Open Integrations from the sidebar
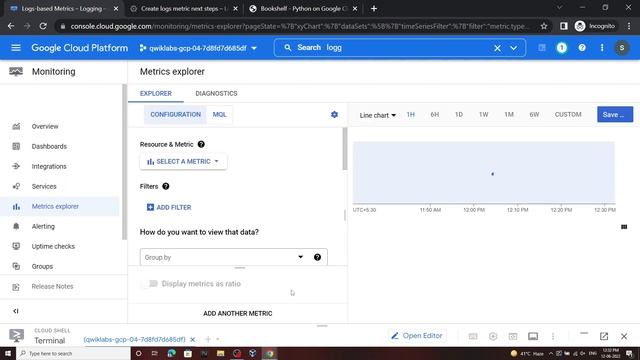The width and height of the screenshot is (640, 360). coord(49,167)
